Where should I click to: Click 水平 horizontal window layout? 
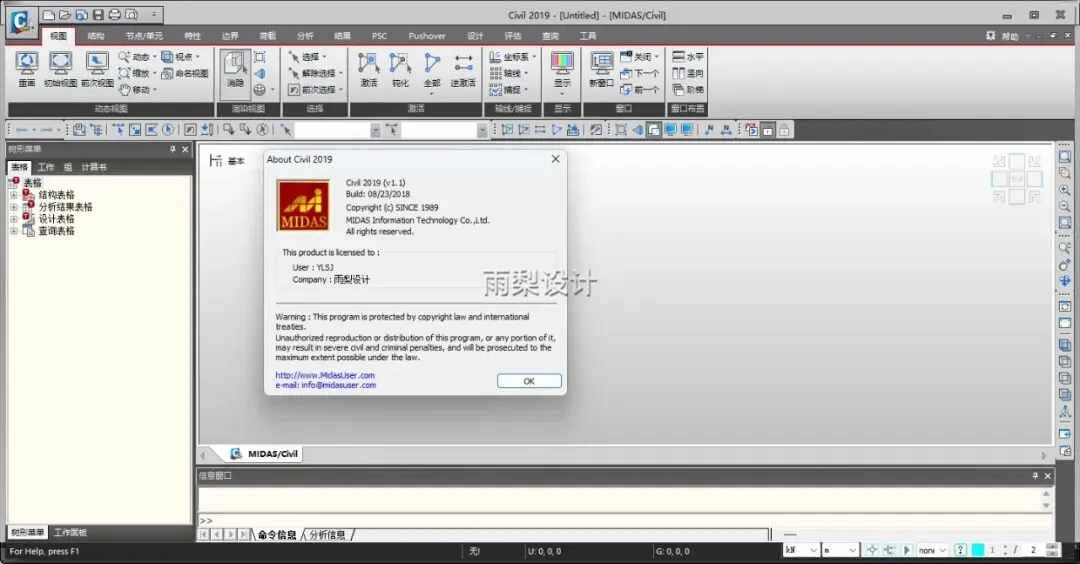pyautogui.click(x=688, y=56)
